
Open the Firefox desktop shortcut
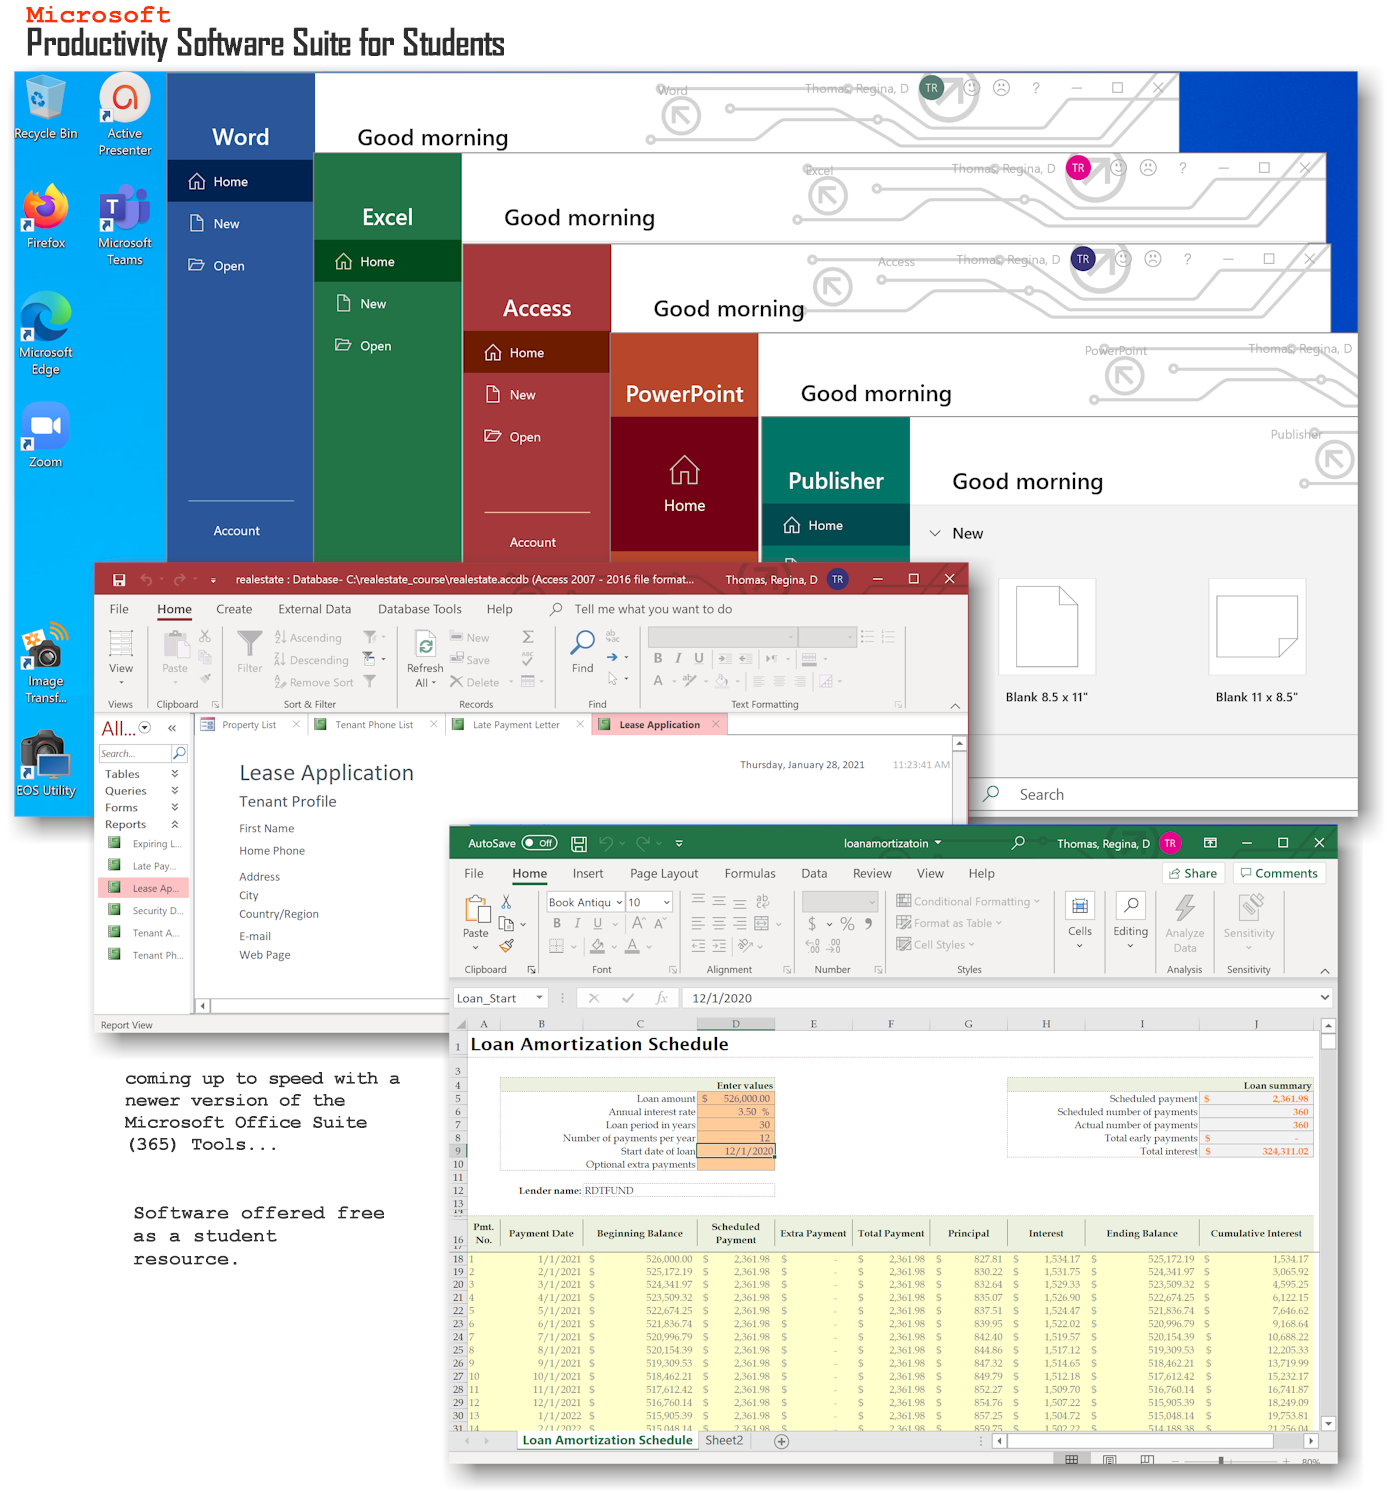[x=46, y=216]
